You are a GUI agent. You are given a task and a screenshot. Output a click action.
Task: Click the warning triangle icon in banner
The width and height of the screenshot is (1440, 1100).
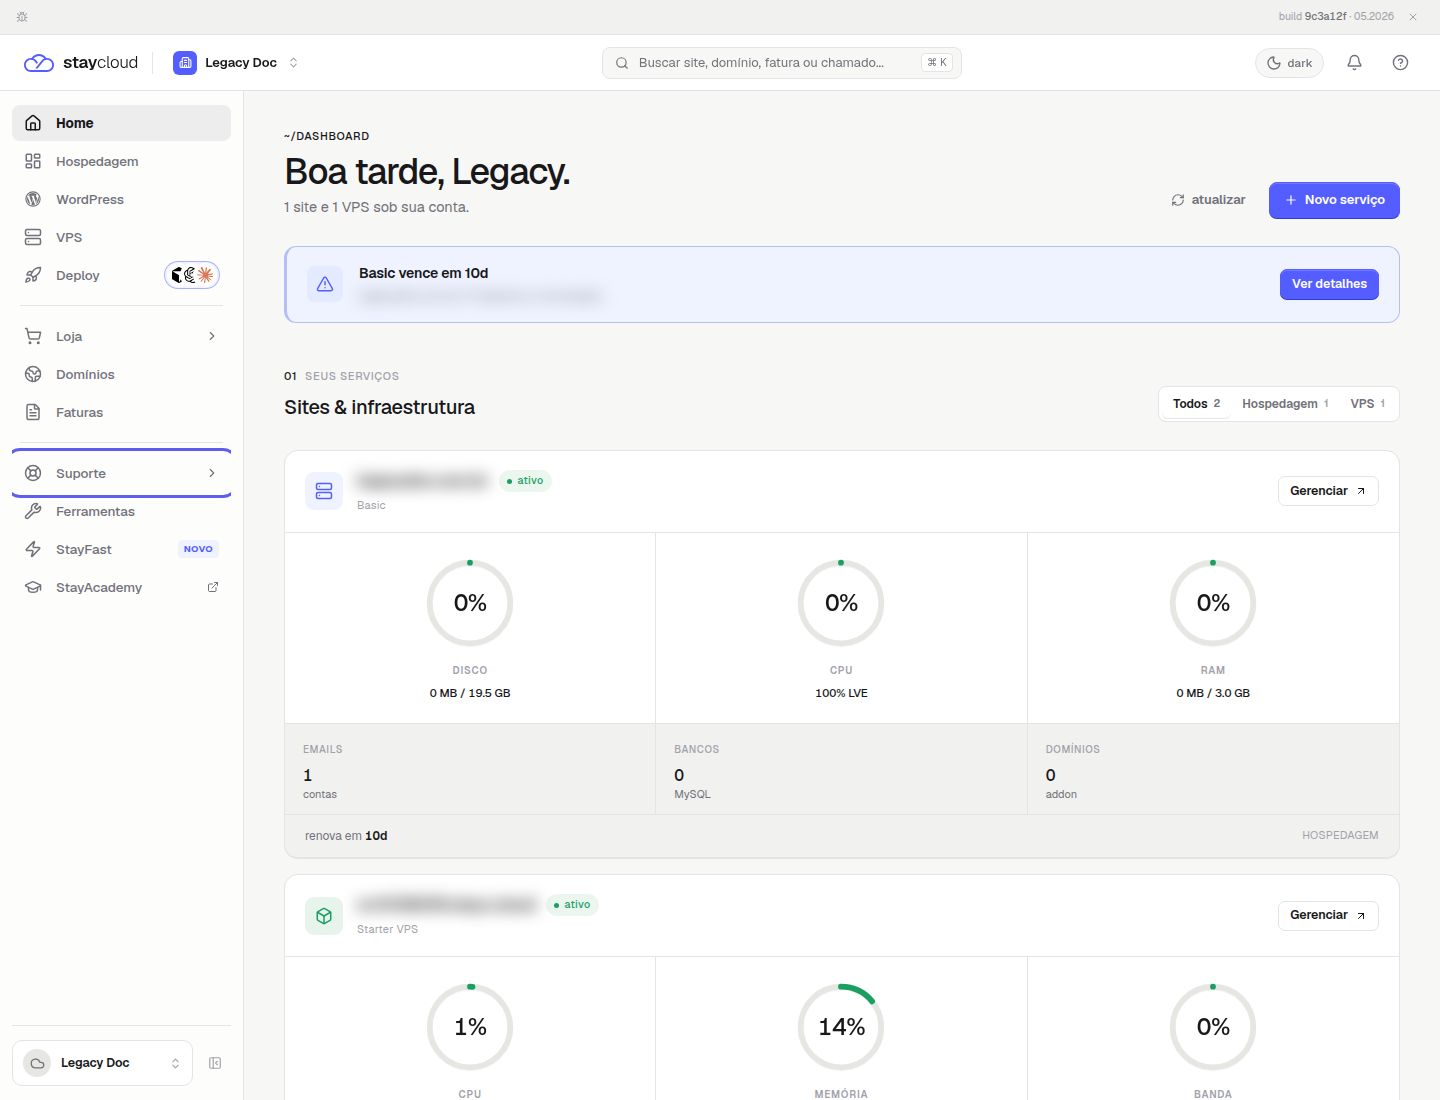(x=325, y=284)
